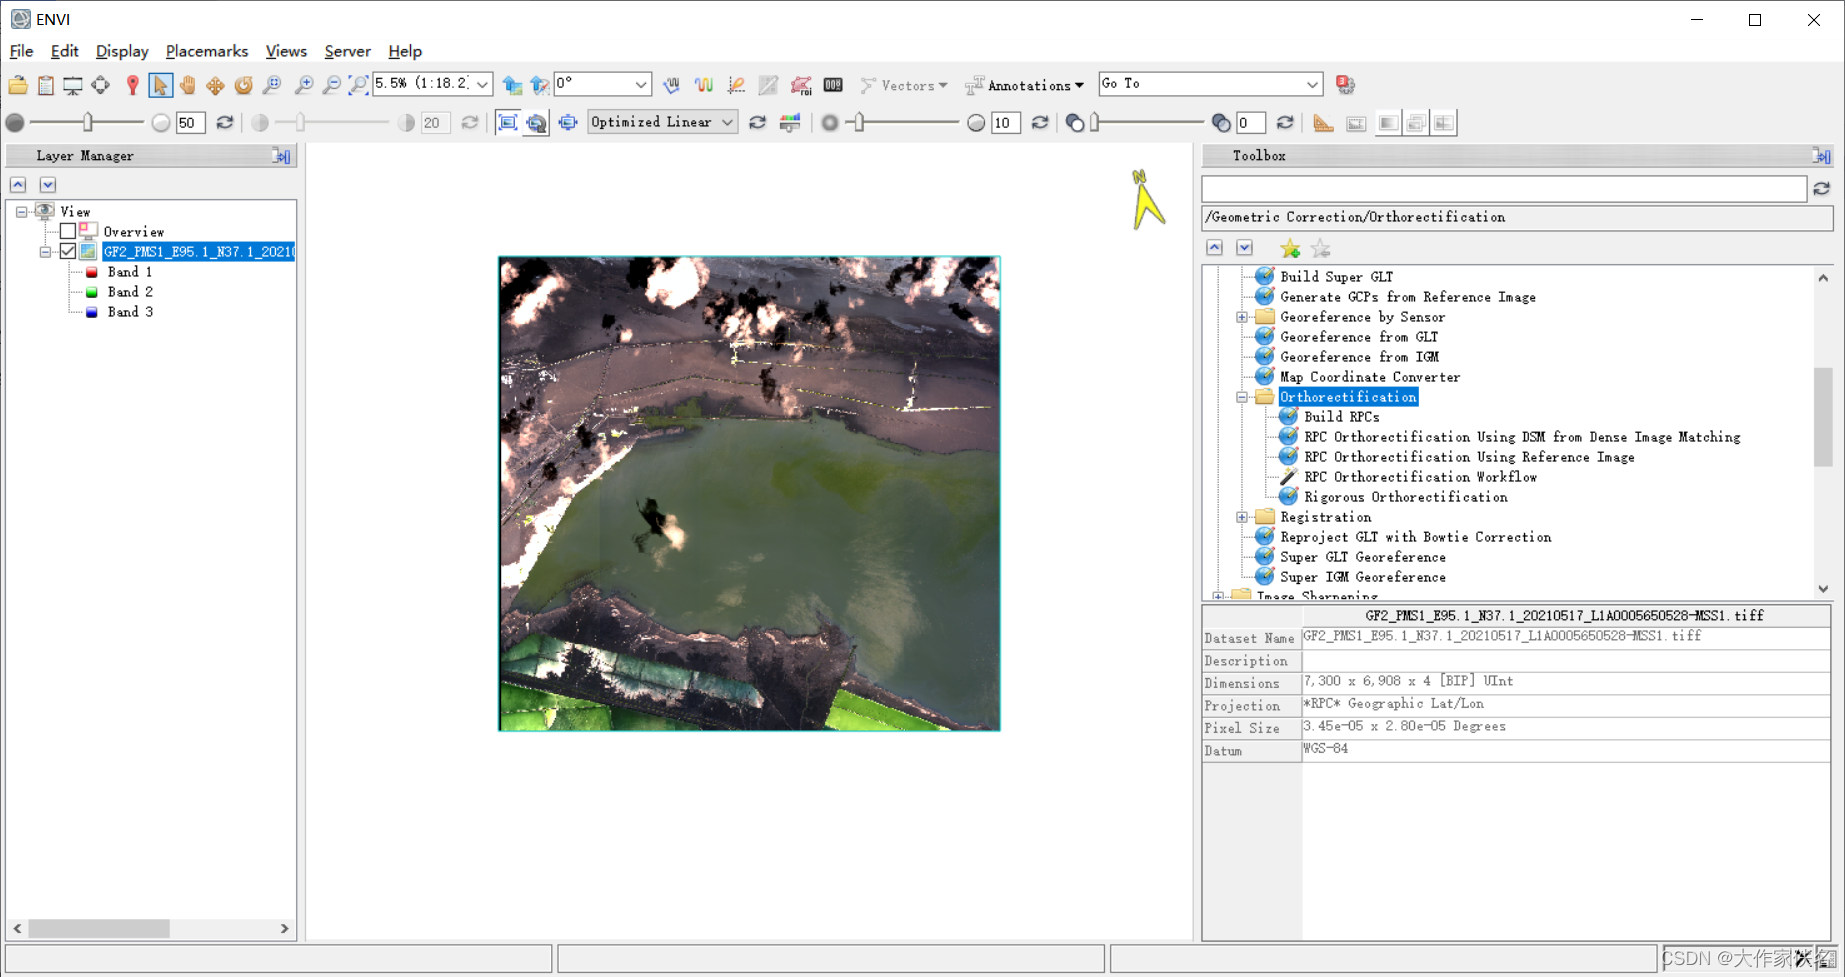Expand the Georeference by Sensor folder
Viewport: 1845px width, 977px height.
[1242, 317]
